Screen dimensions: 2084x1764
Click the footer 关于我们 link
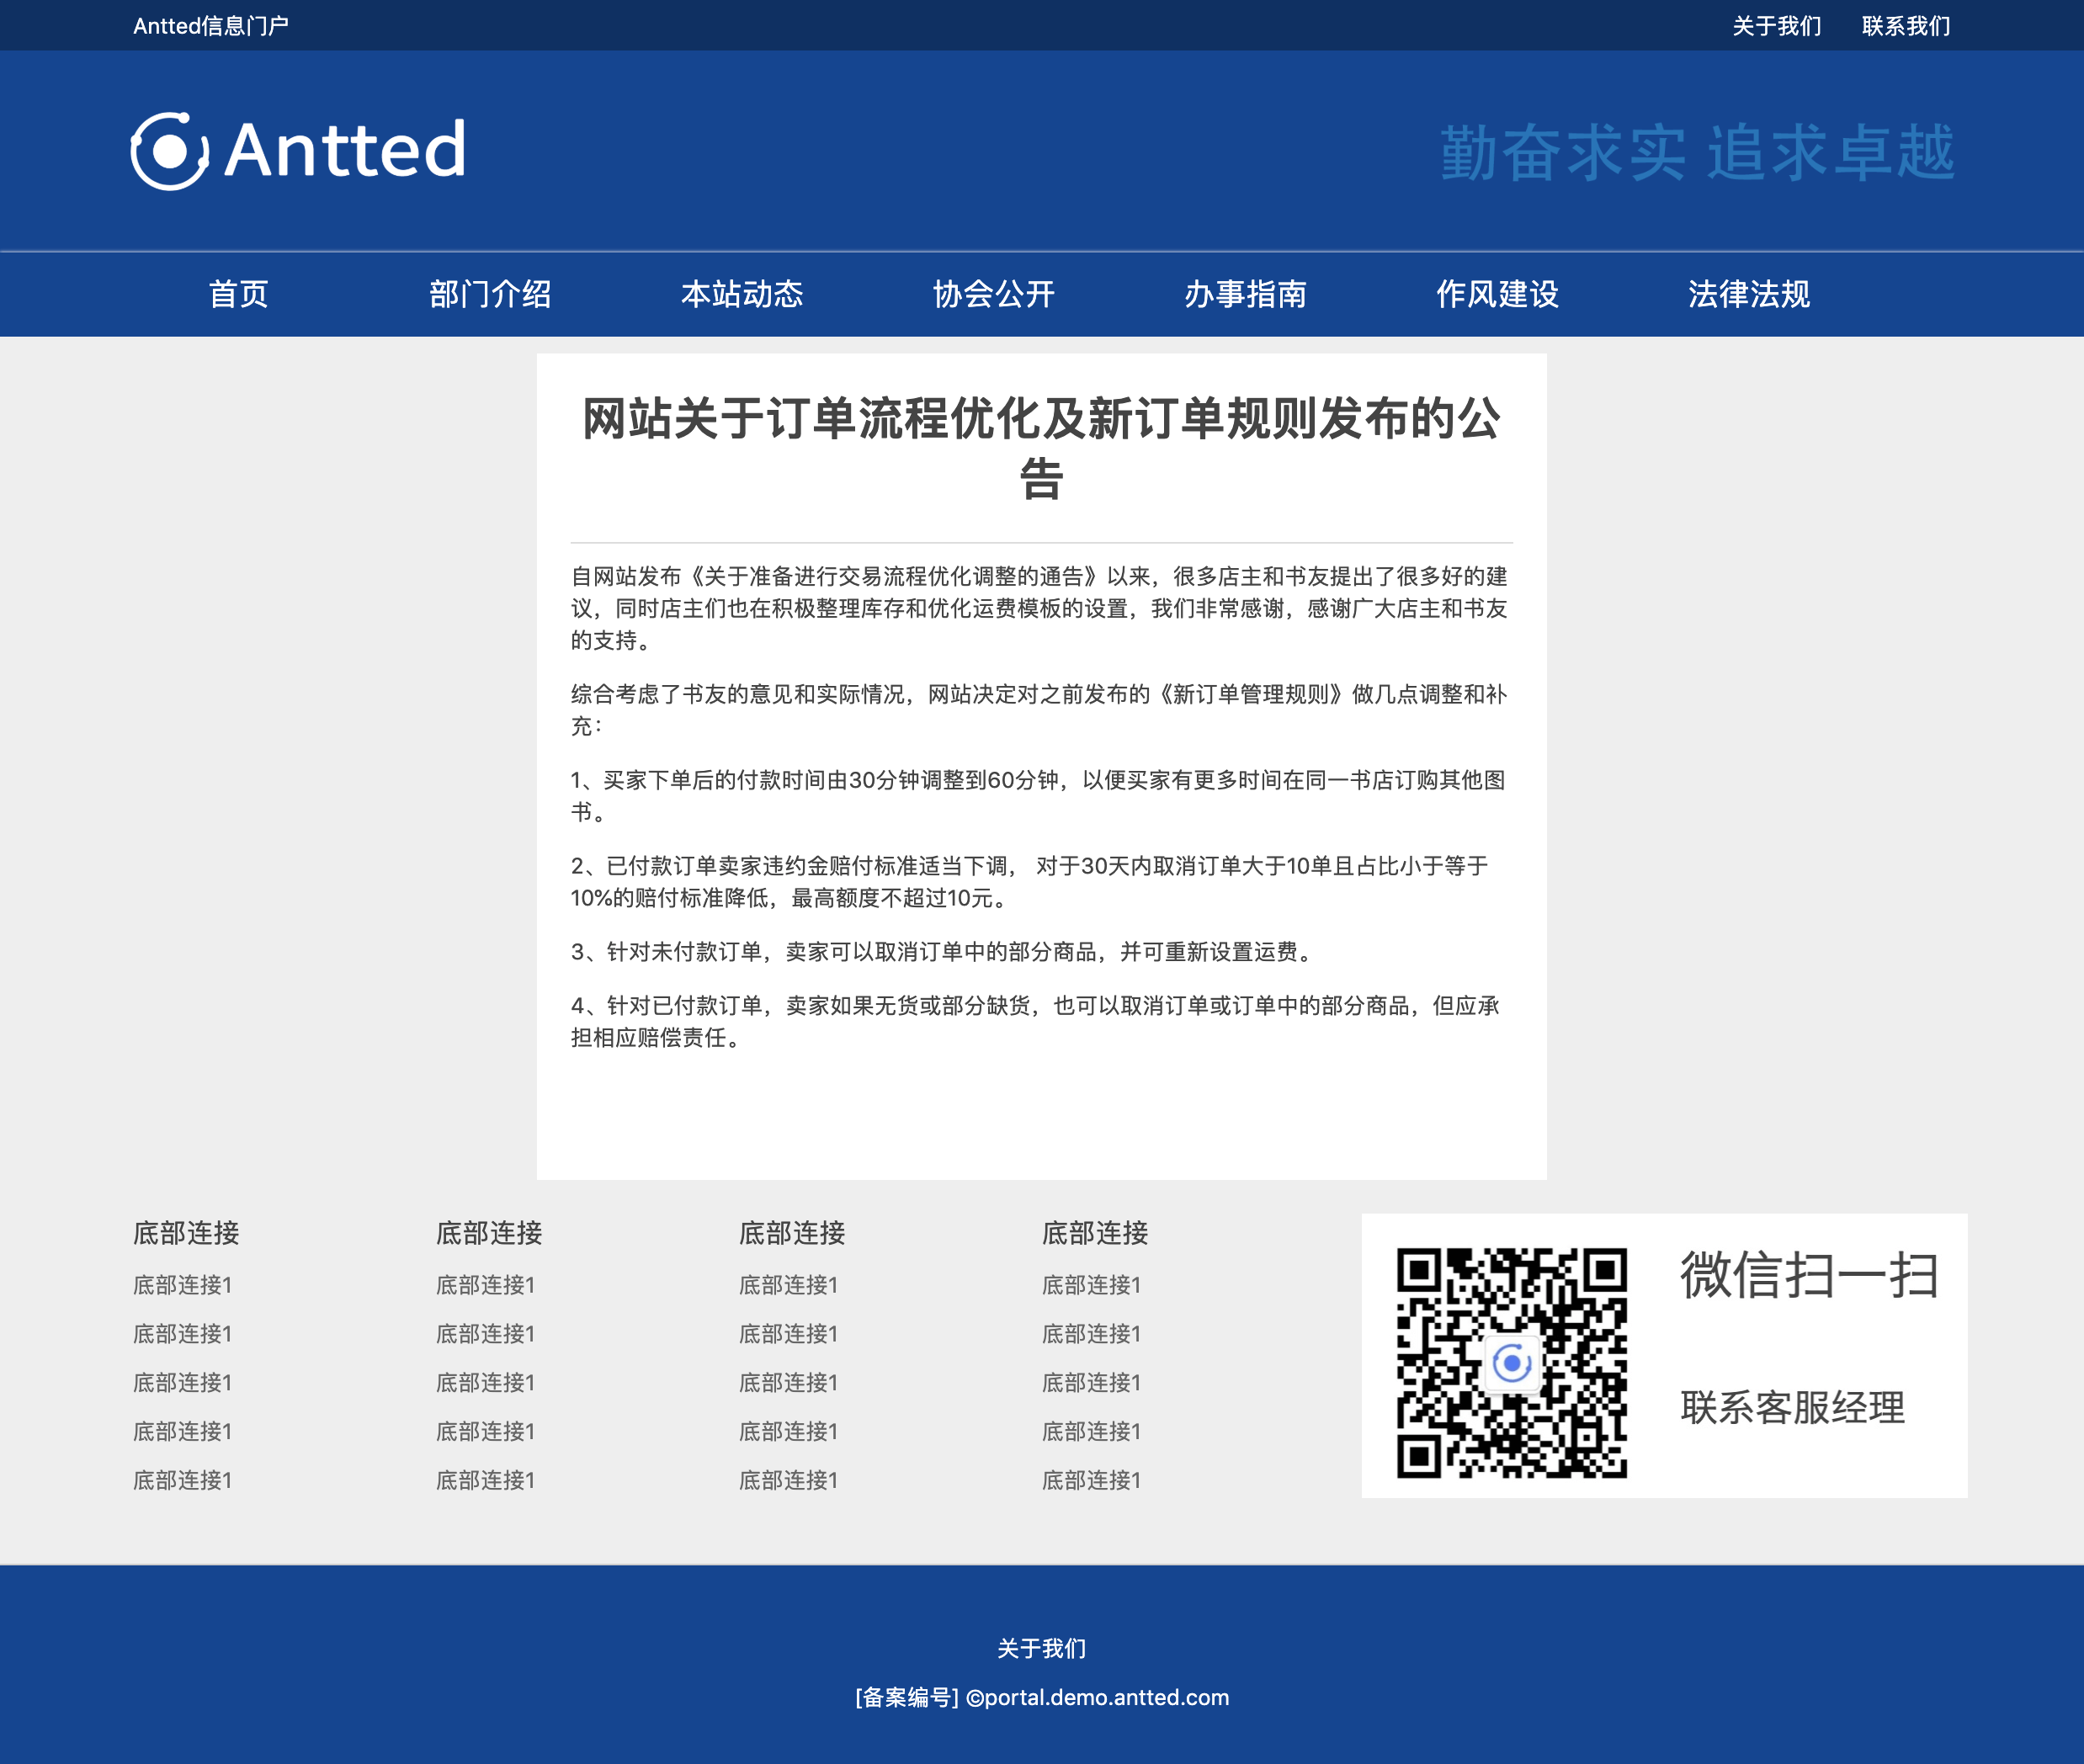(1041, 1648)
